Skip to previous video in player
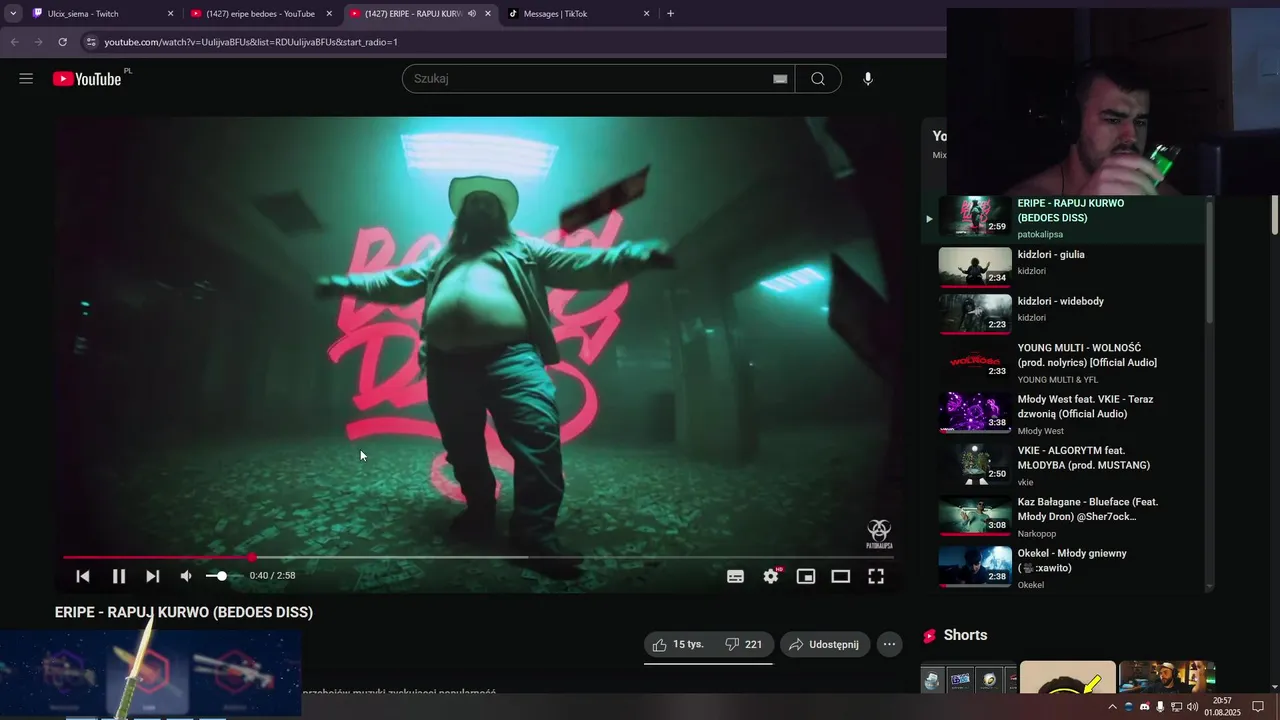This screenshot has width=1280, height=720. click(83, 576)
